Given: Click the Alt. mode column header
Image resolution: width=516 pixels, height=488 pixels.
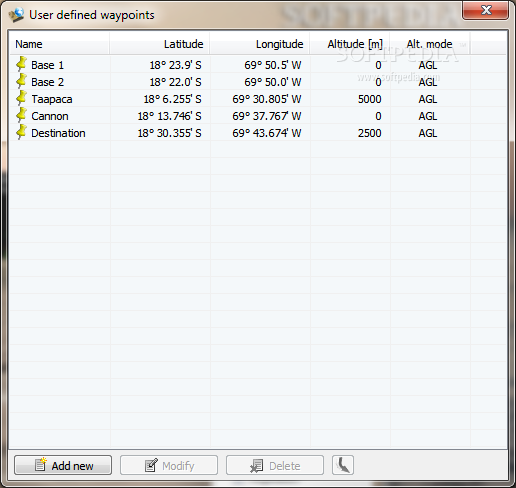Looking at the screenshot, I should (x=430, y=44).
